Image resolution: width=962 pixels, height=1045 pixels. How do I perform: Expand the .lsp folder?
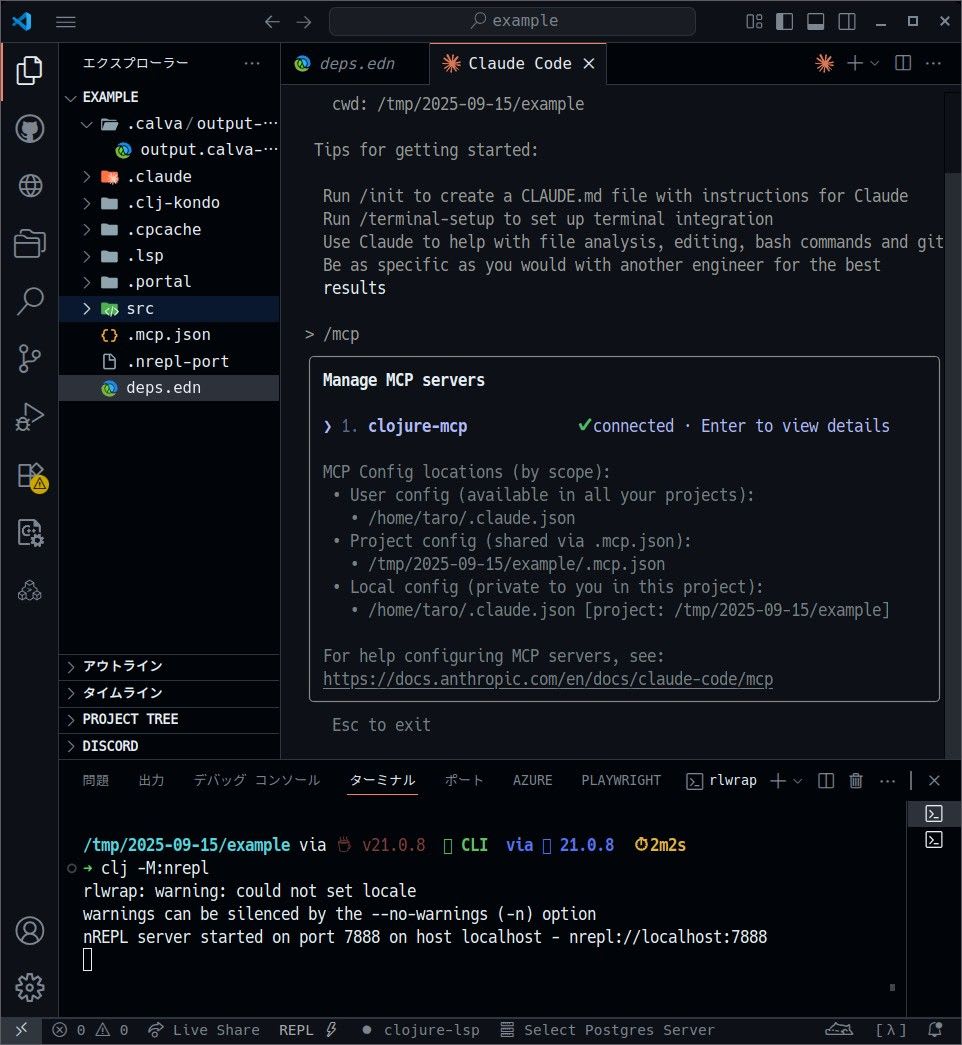point(87,256)
